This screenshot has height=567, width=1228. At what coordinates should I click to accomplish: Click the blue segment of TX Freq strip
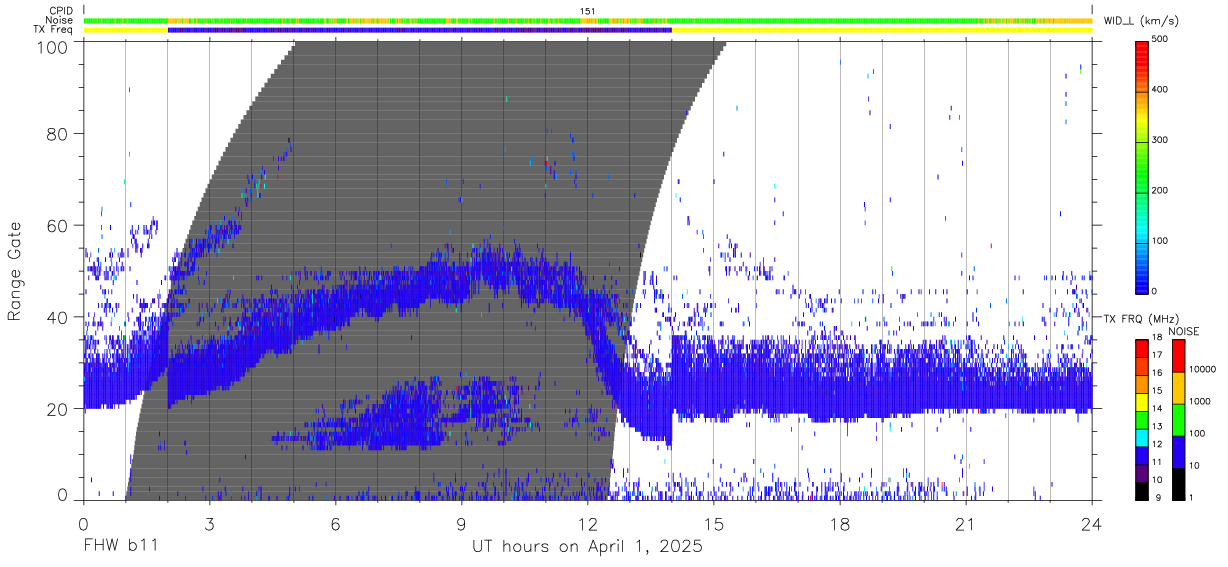point(420,30)
